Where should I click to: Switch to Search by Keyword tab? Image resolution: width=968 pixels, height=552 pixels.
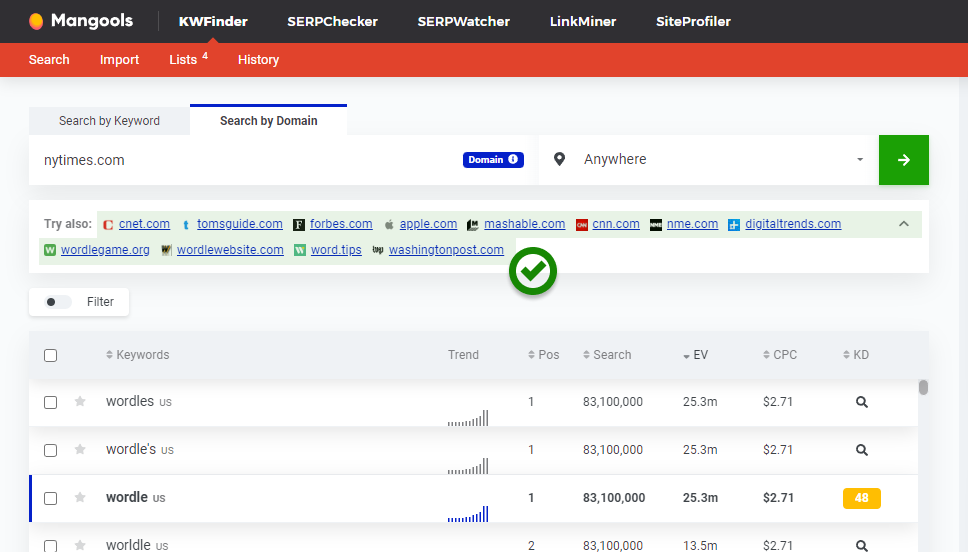click(109, 121)
